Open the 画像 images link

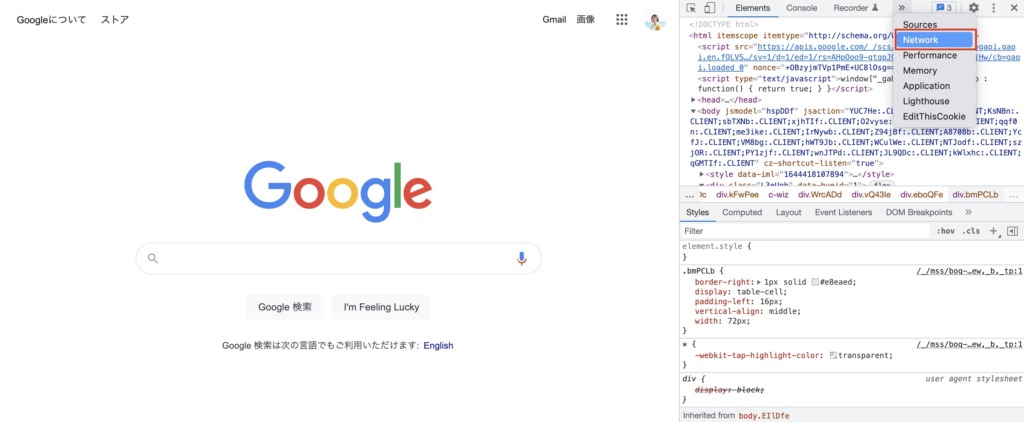[x=586, y=20]
